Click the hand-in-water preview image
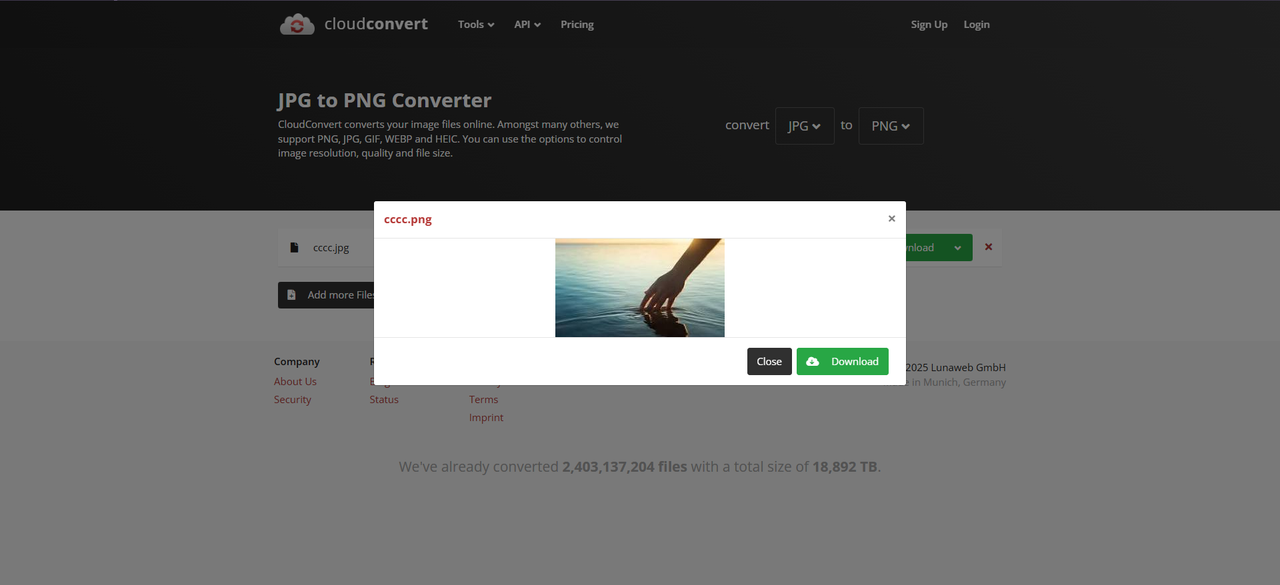1280x585 pixels. 640,288
